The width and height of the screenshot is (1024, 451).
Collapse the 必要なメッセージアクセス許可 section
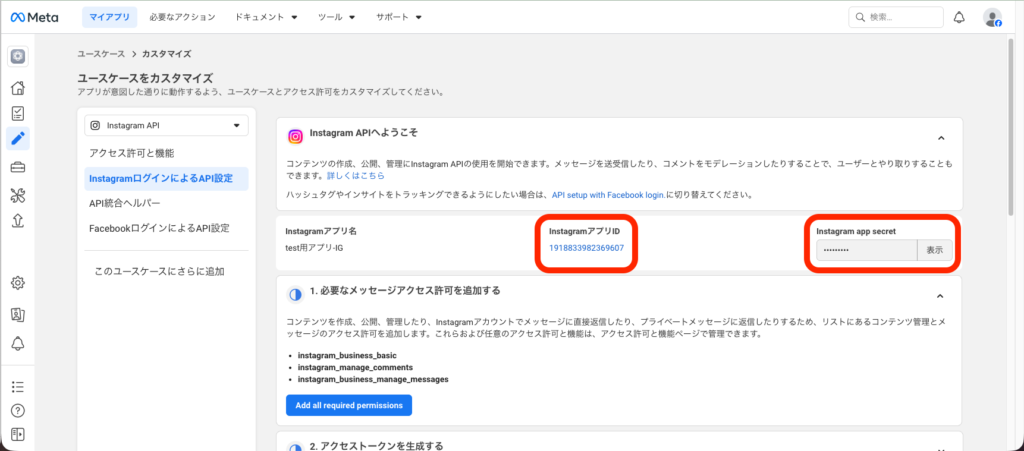coord(940,295)
